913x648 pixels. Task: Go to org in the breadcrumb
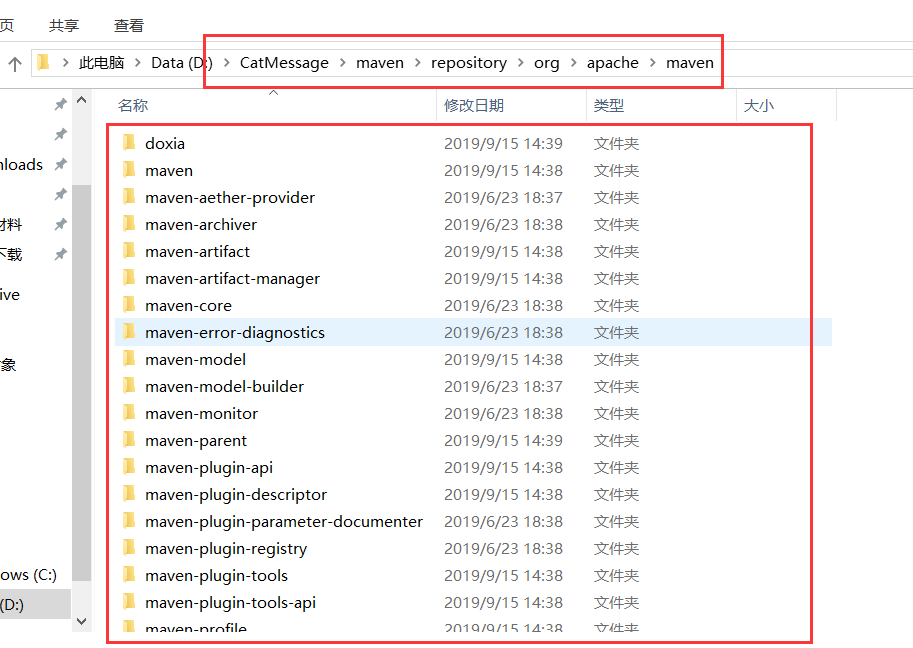click(x=547, y=62)
